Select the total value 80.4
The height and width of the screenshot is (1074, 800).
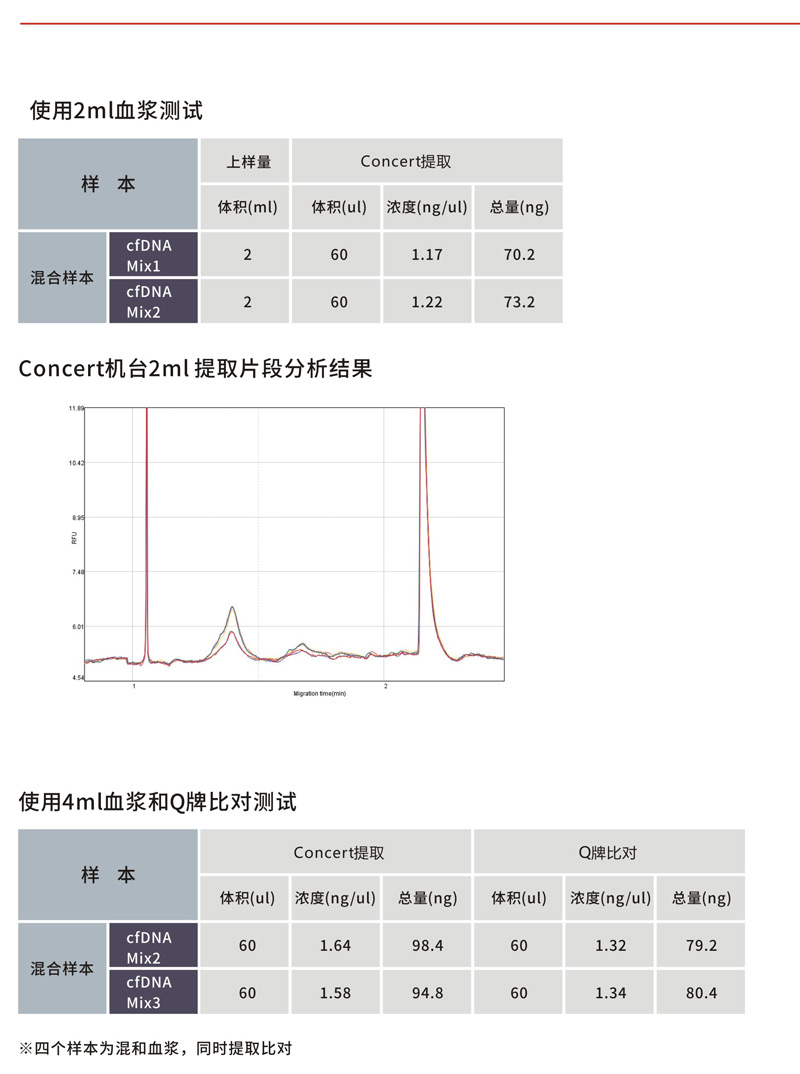(701, 992)
